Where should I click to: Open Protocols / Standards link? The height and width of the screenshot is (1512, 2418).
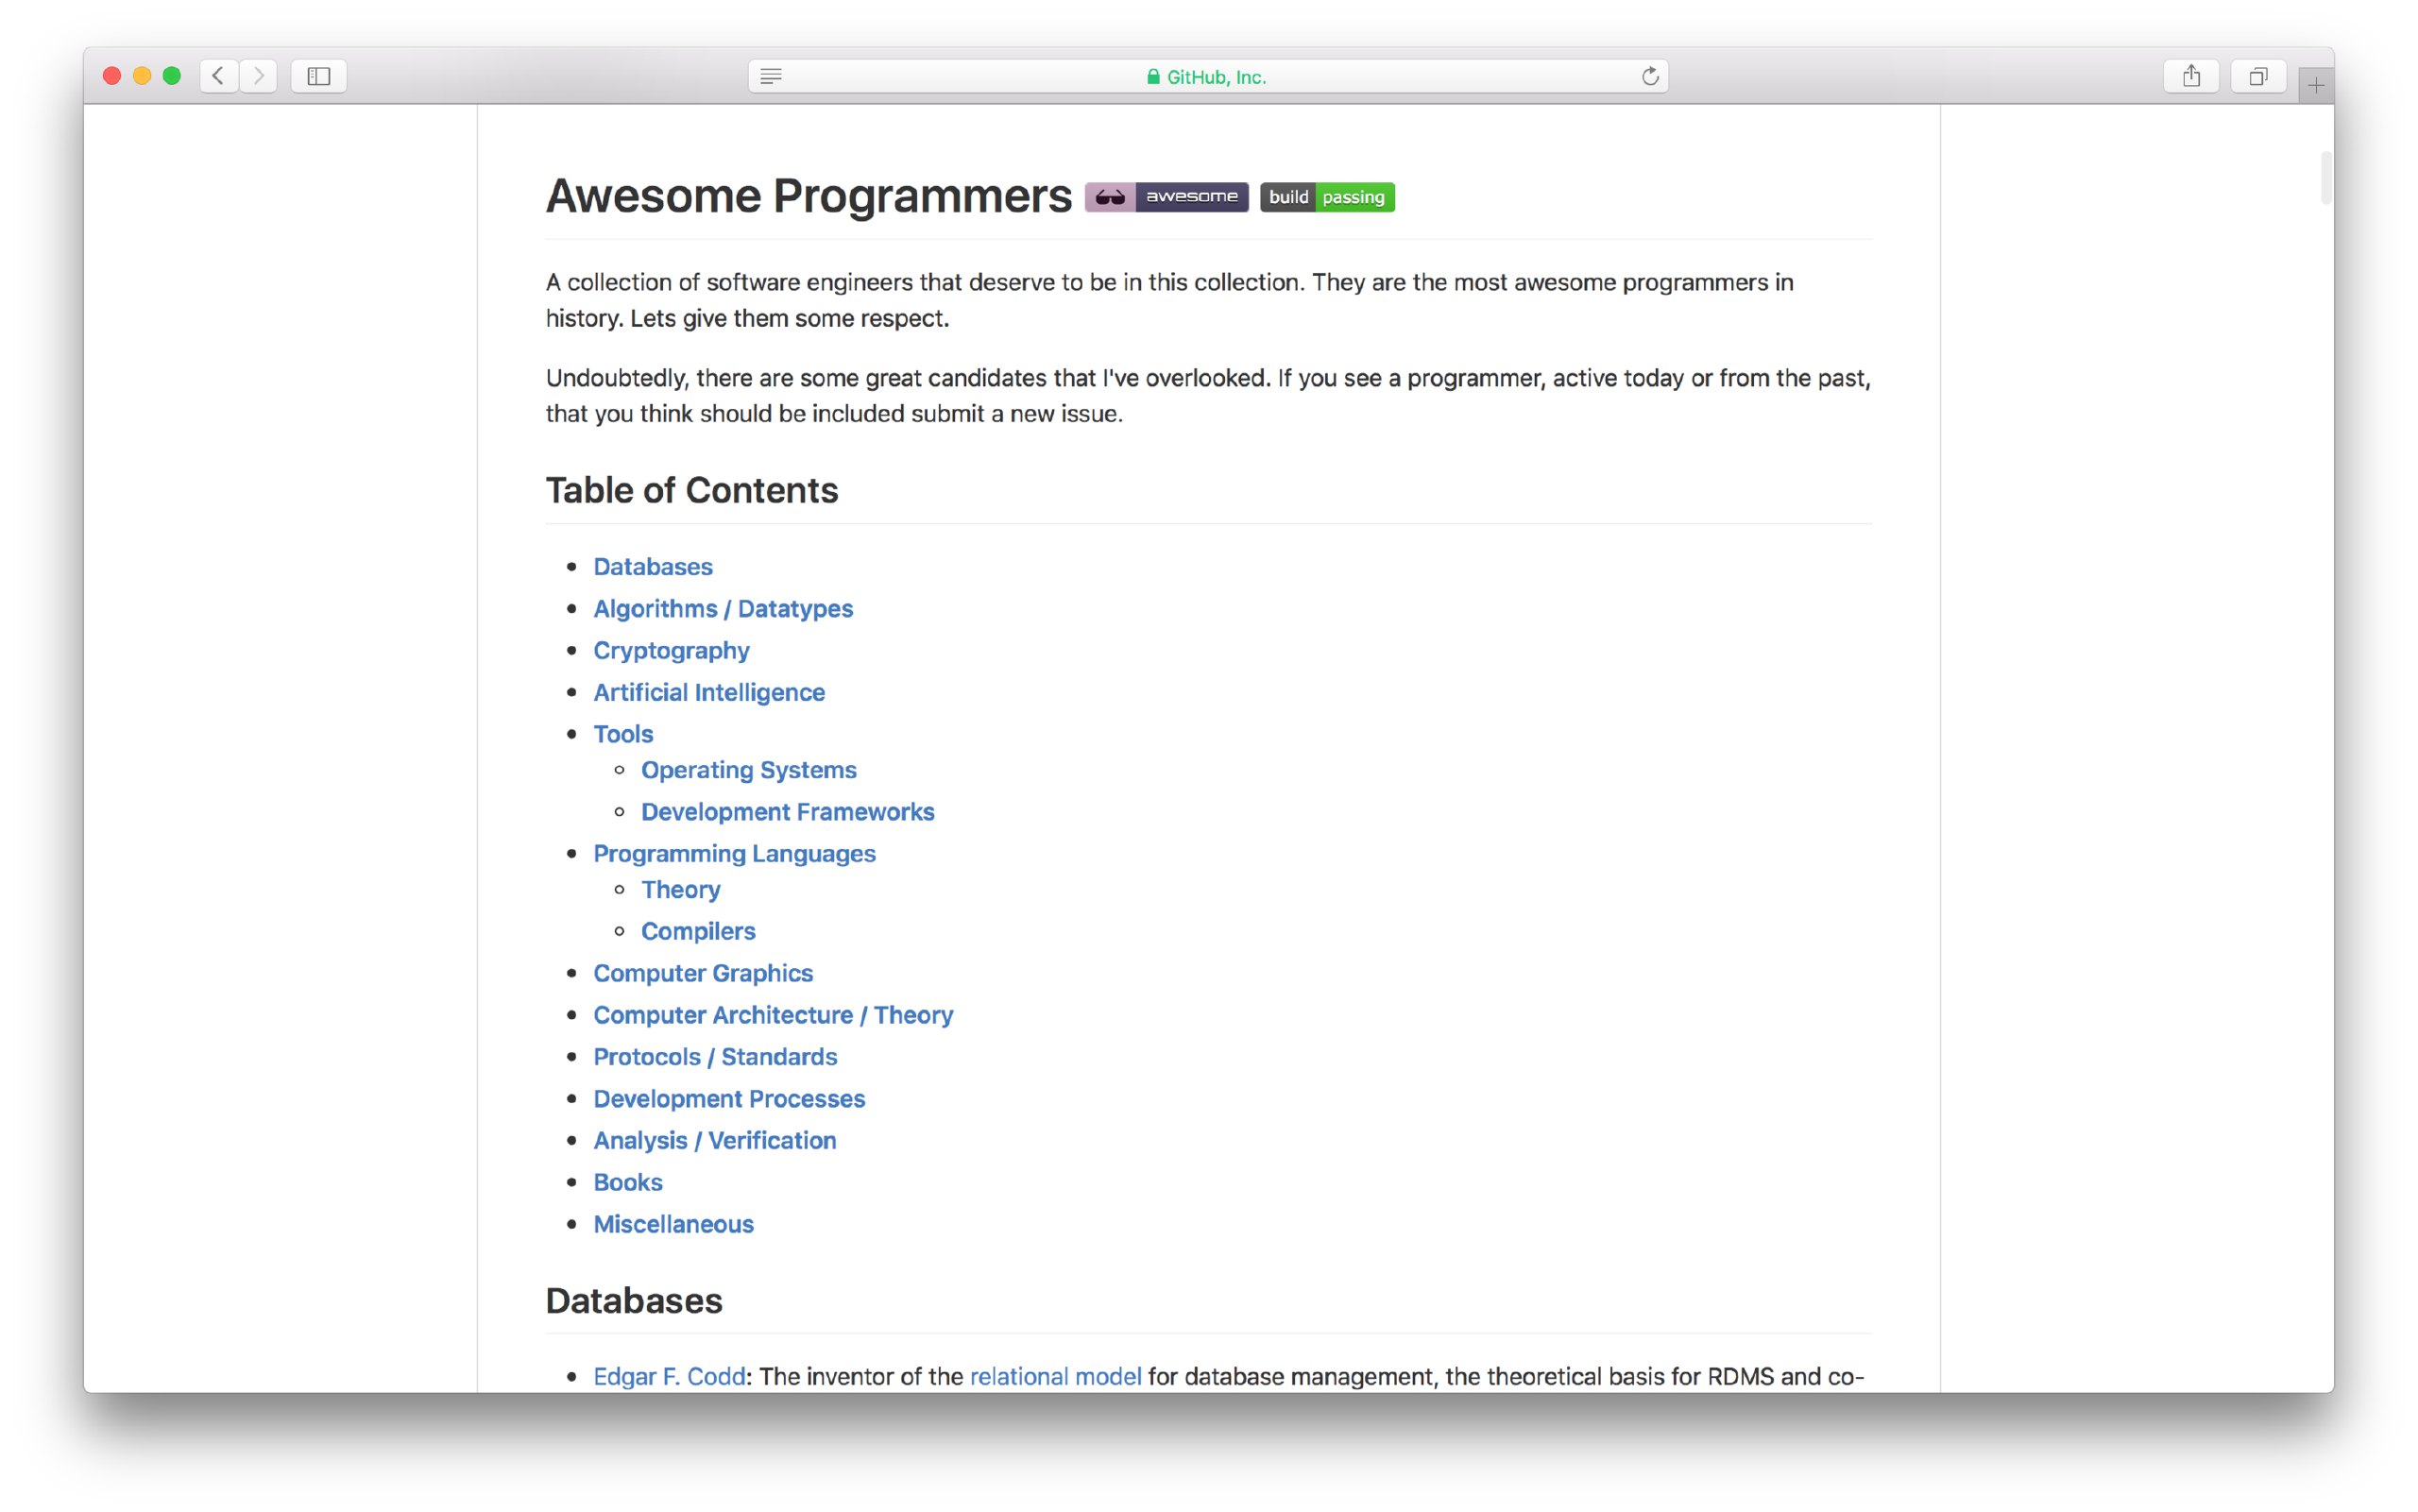(715, 1057)
